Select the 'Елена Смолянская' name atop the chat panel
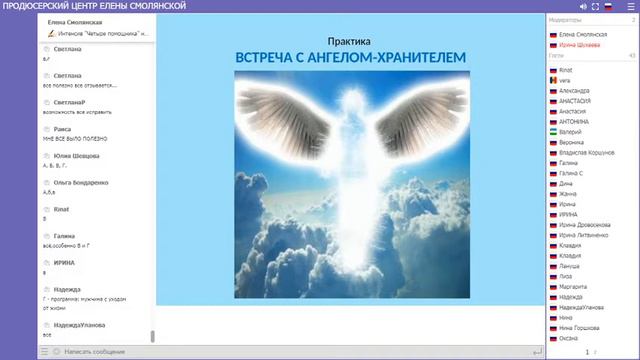 click(75, 22)
